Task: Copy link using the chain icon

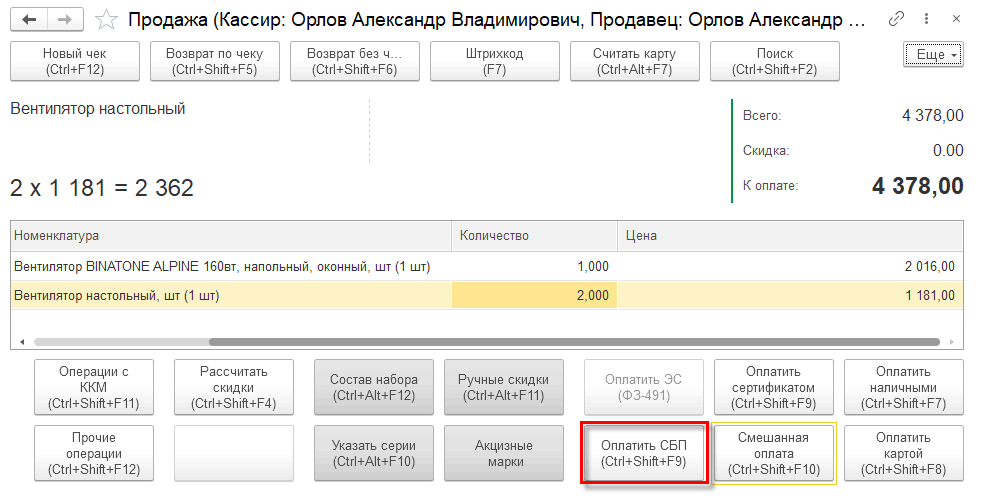Action: coord(896,19)
